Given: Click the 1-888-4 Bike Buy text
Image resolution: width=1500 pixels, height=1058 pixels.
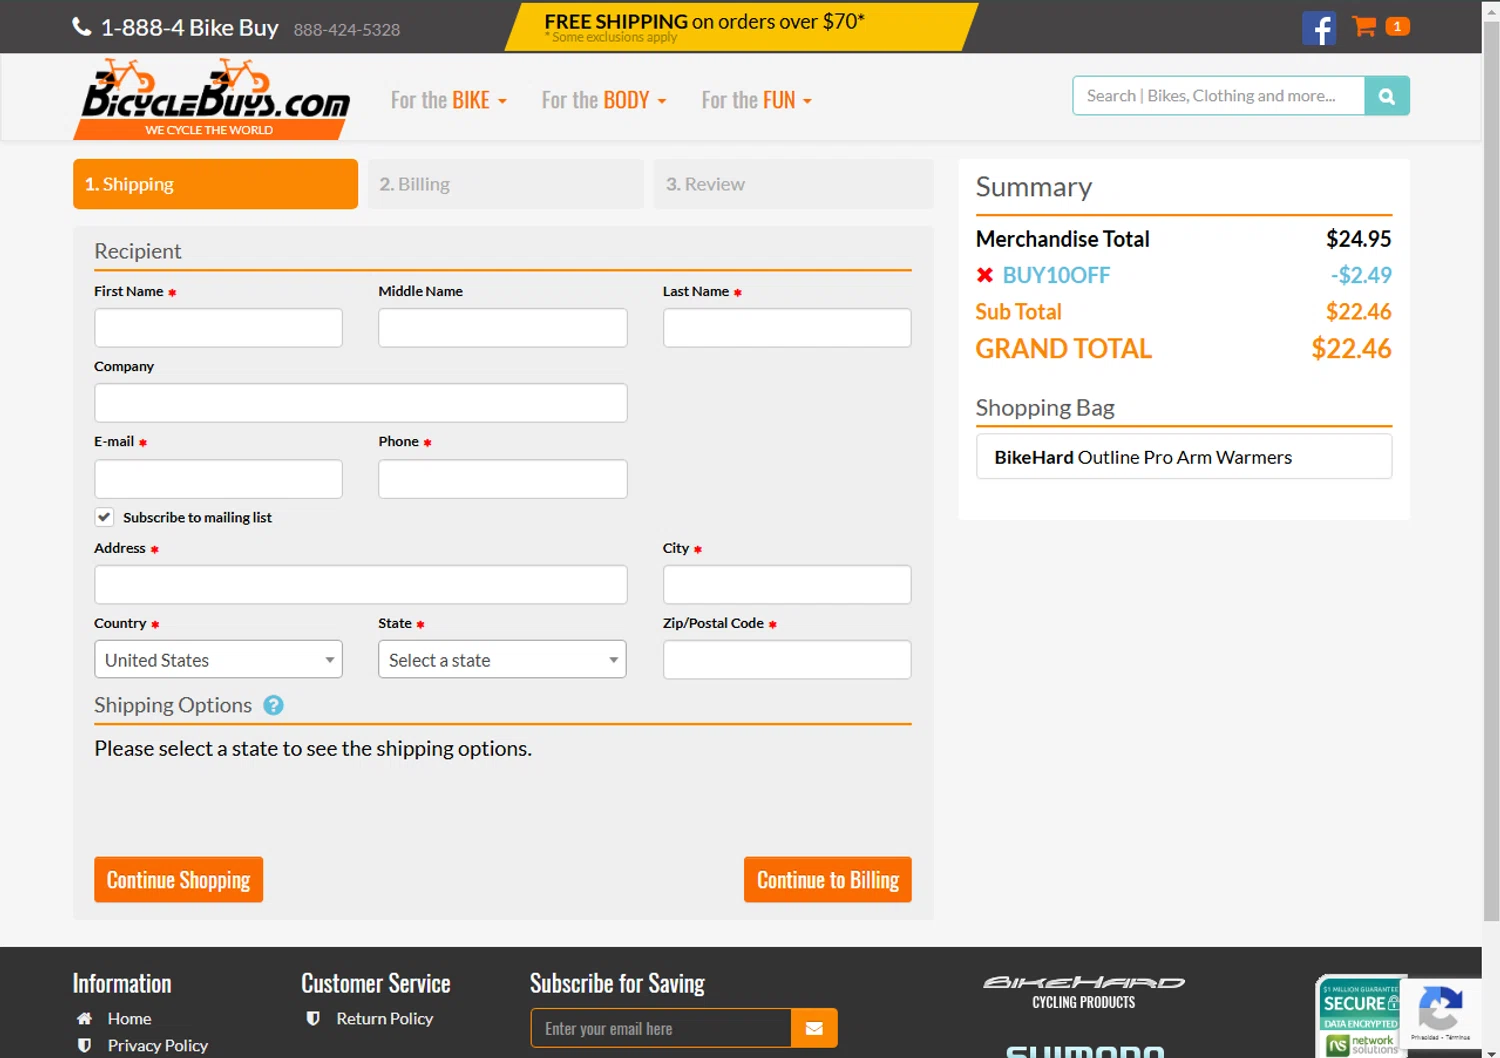Looking at the screenshot, I should 190,28.
